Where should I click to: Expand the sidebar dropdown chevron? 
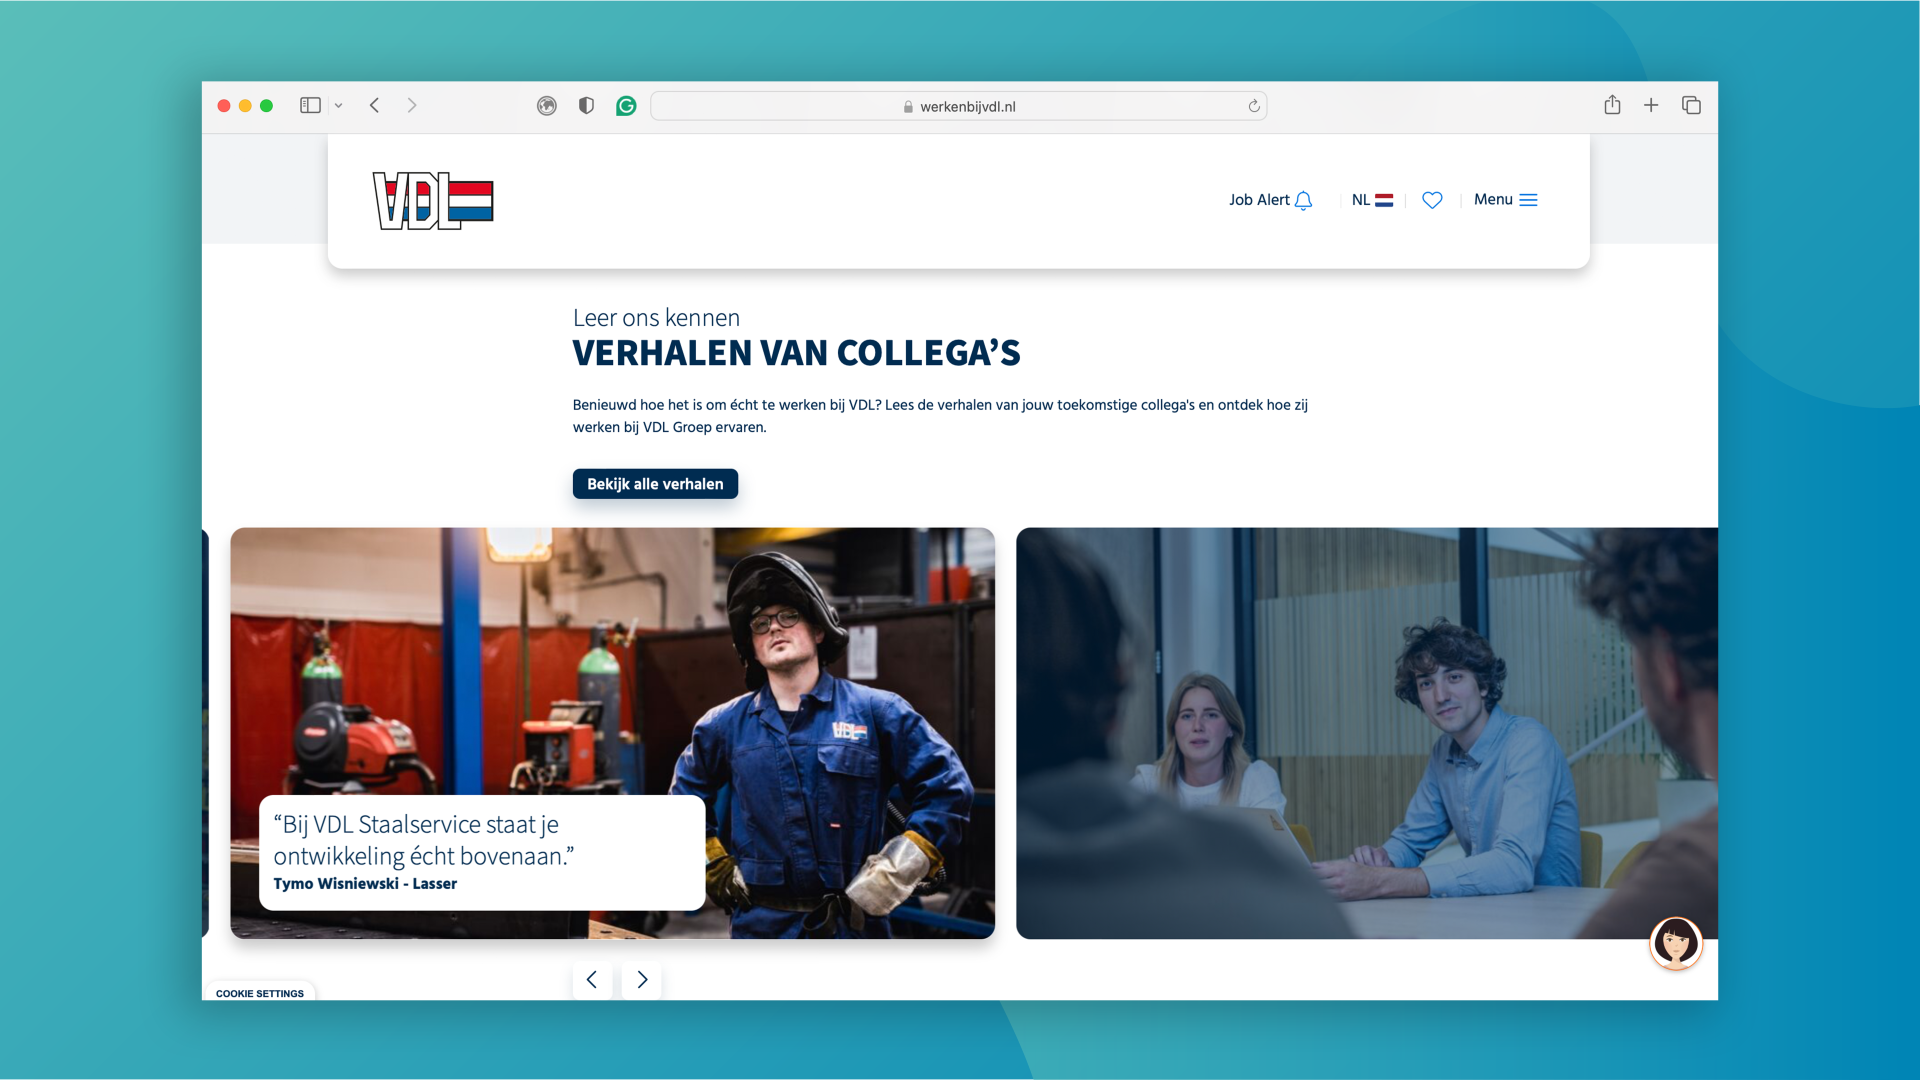coord(339,105)
